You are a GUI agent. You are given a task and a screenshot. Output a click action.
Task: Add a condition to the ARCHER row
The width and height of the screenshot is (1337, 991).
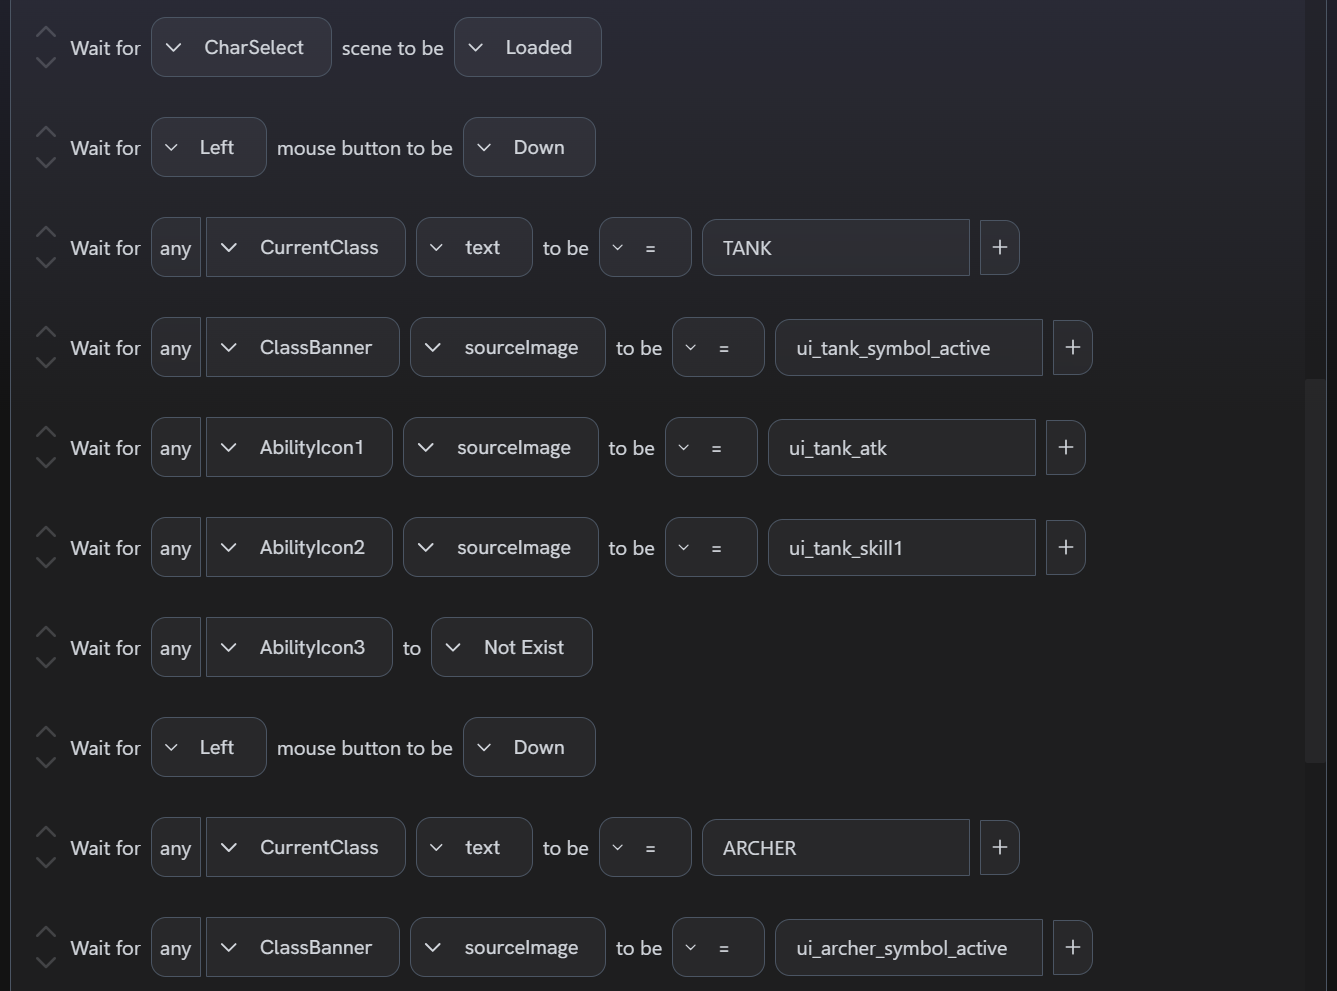point(999,847)
